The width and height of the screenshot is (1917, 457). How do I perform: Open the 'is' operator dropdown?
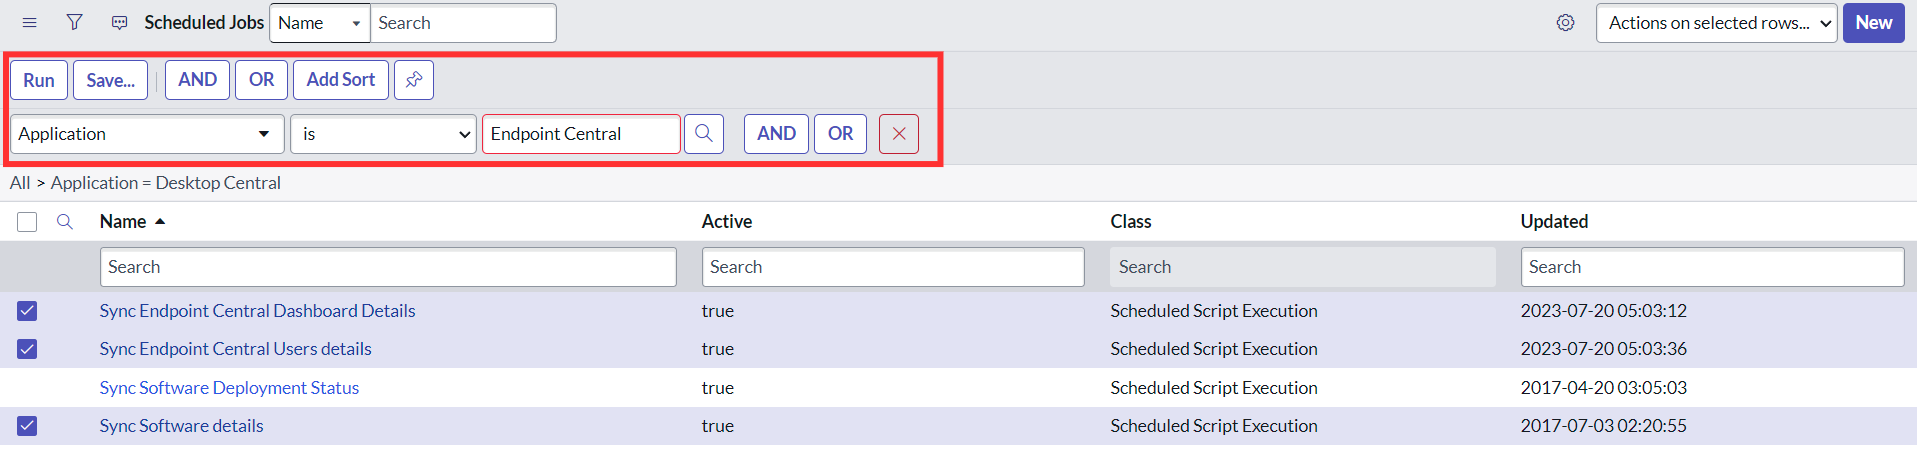pos(383,134)
